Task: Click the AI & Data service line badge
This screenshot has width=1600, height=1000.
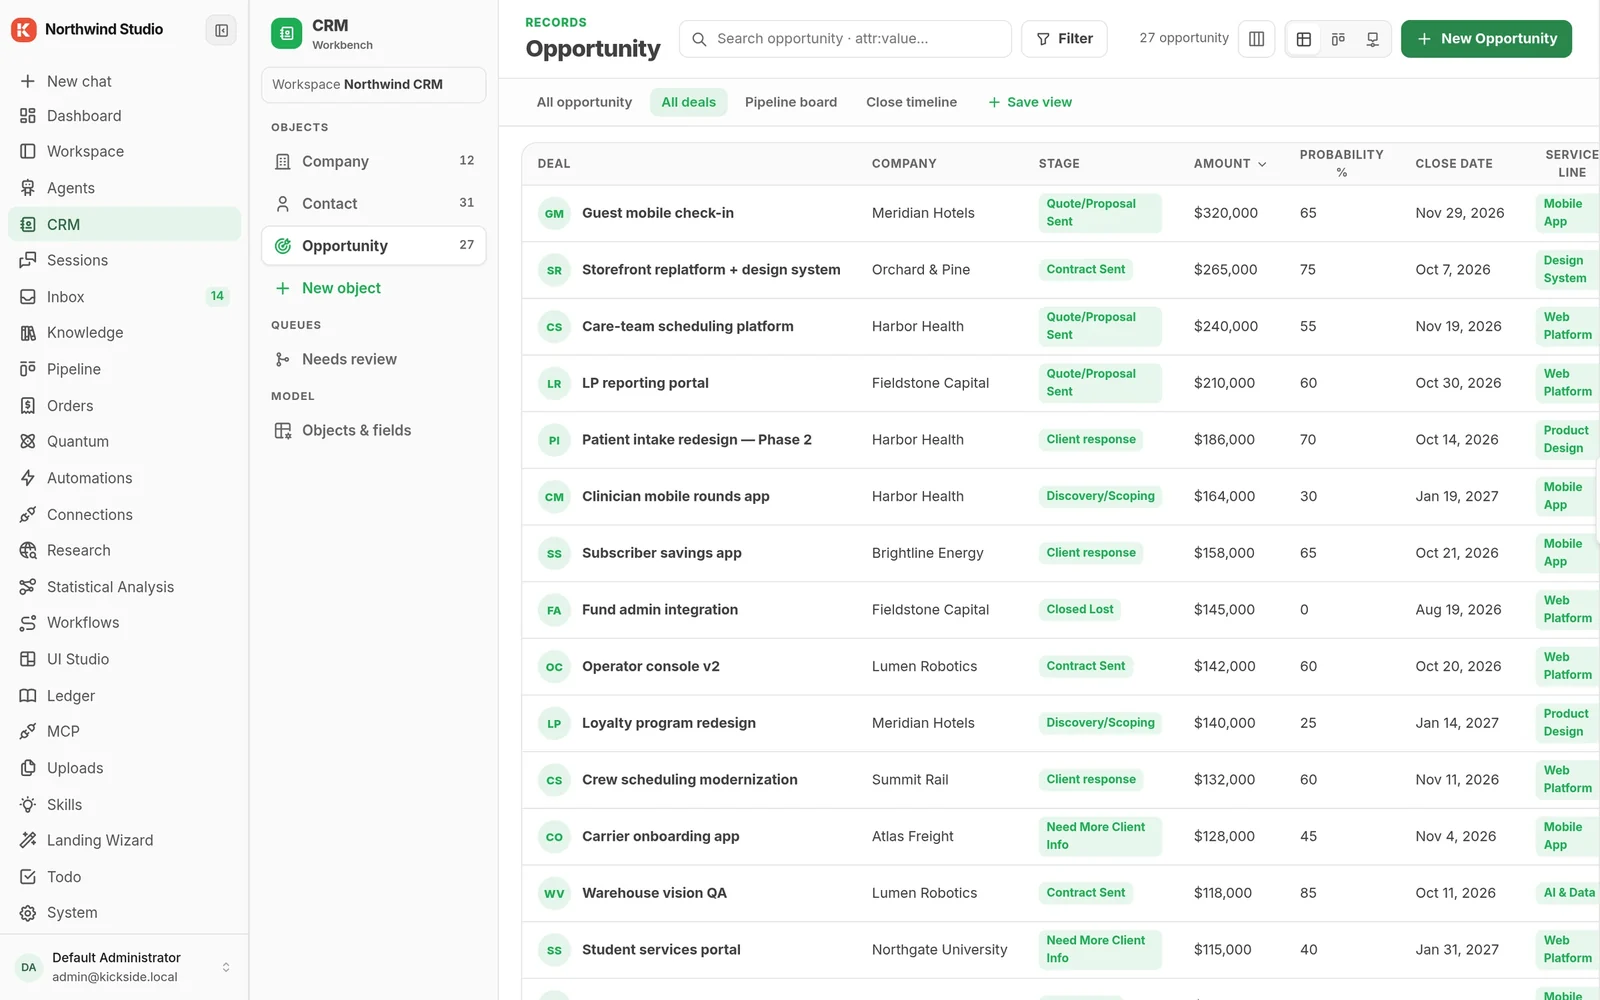Action: 1568,893
